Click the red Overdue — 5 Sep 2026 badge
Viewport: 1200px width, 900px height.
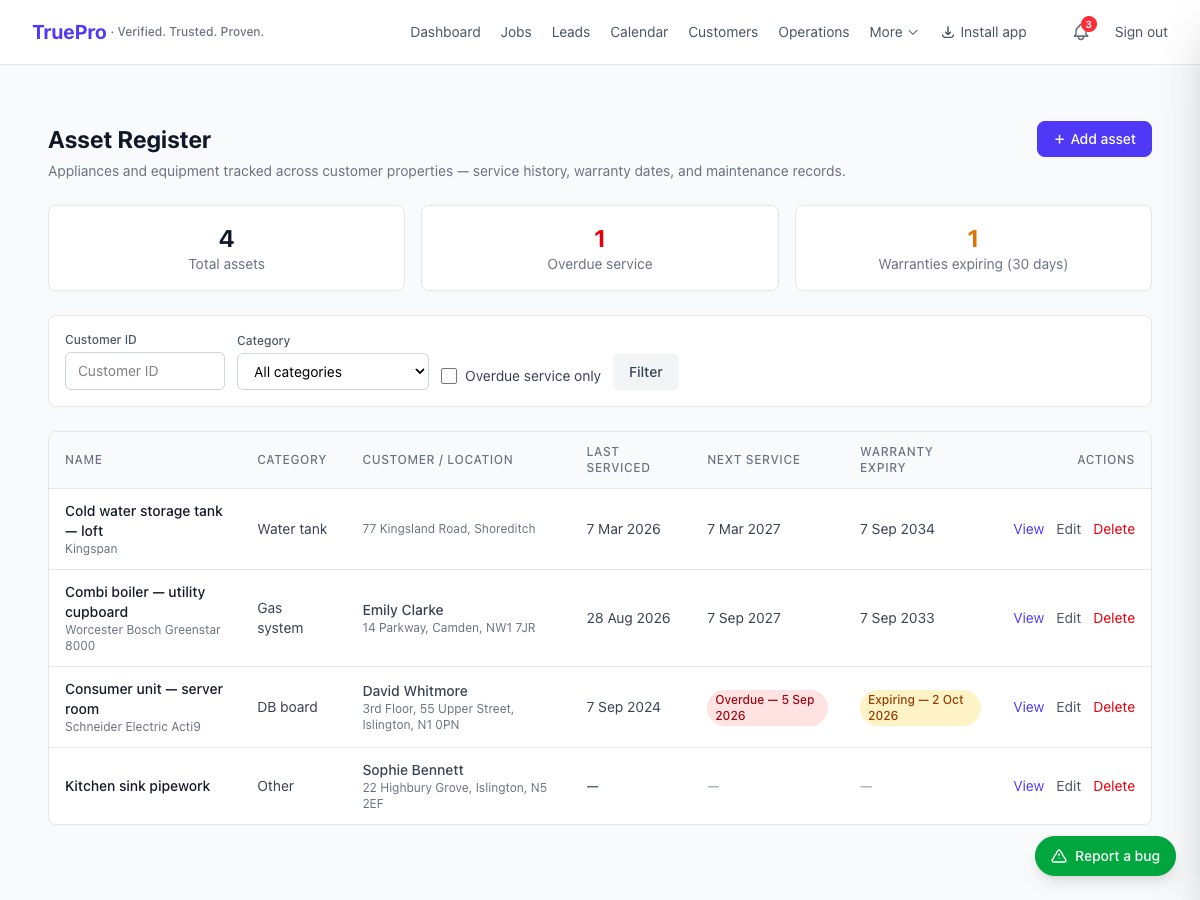767,707
